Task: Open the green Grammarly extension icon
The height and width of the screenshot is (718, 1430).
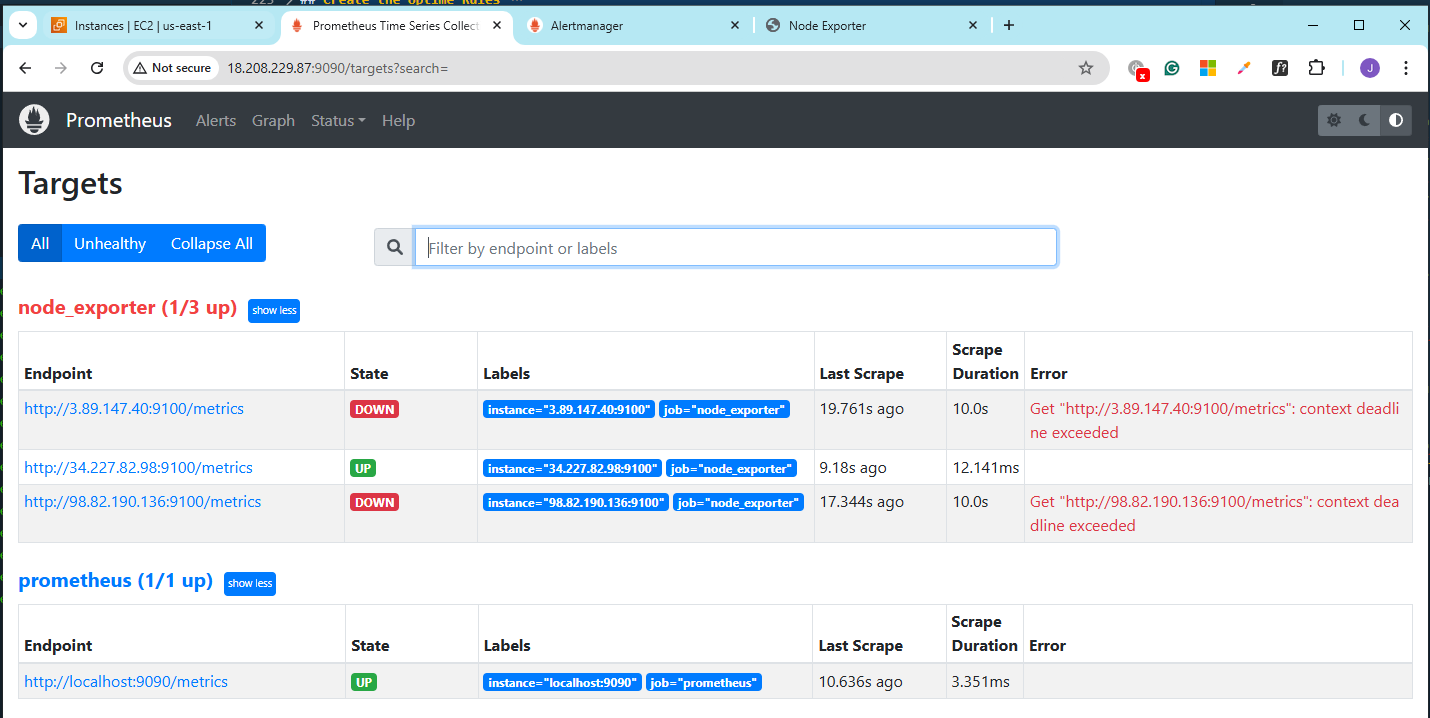Action: [x=1172, y=68]
